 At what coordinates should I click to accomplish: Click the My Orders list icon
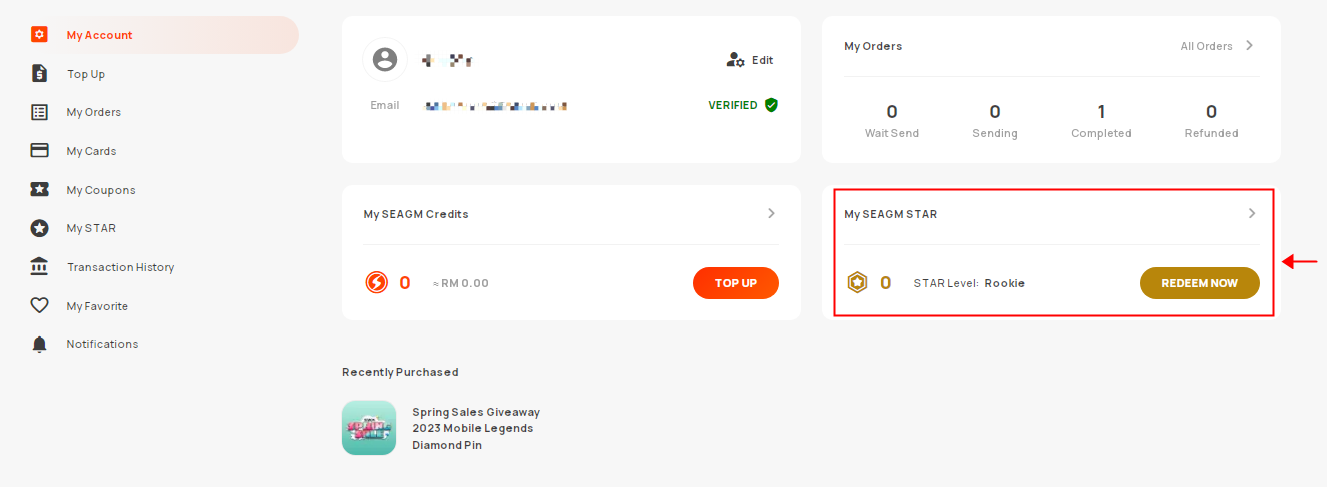click(x=39, y=112)
